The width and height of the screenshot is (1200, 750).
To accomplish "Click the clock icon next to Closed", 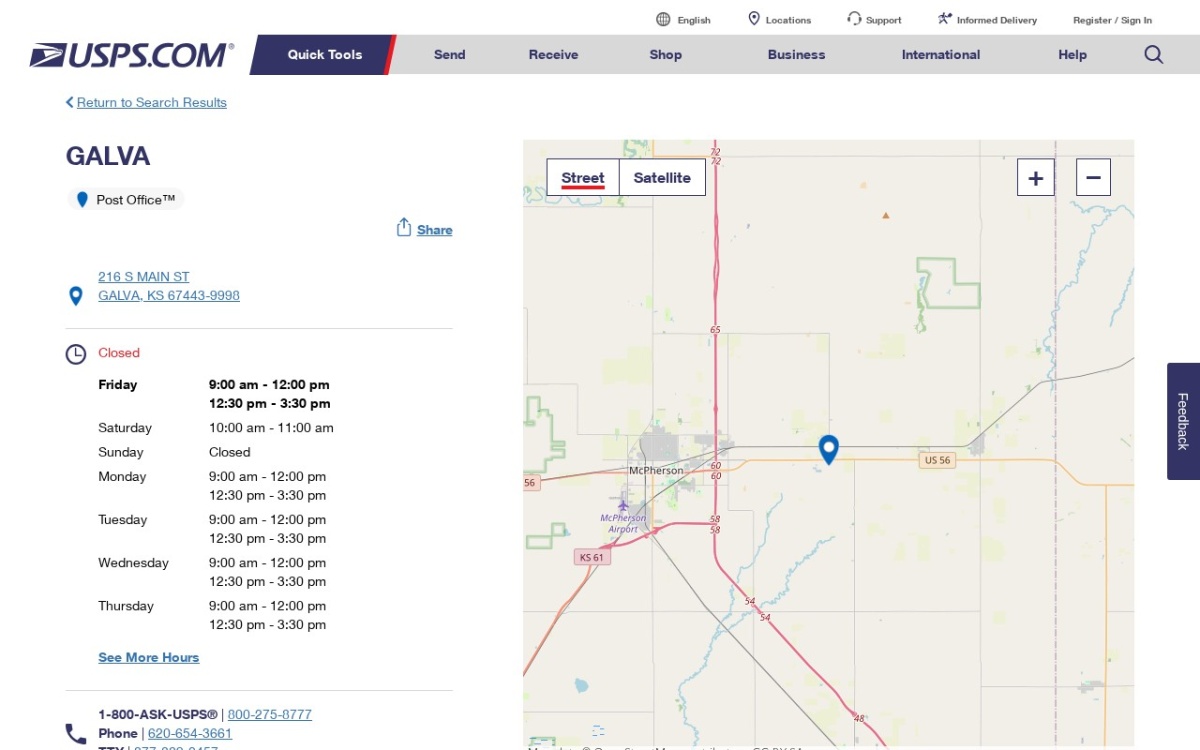I will [x=76, y=354].
